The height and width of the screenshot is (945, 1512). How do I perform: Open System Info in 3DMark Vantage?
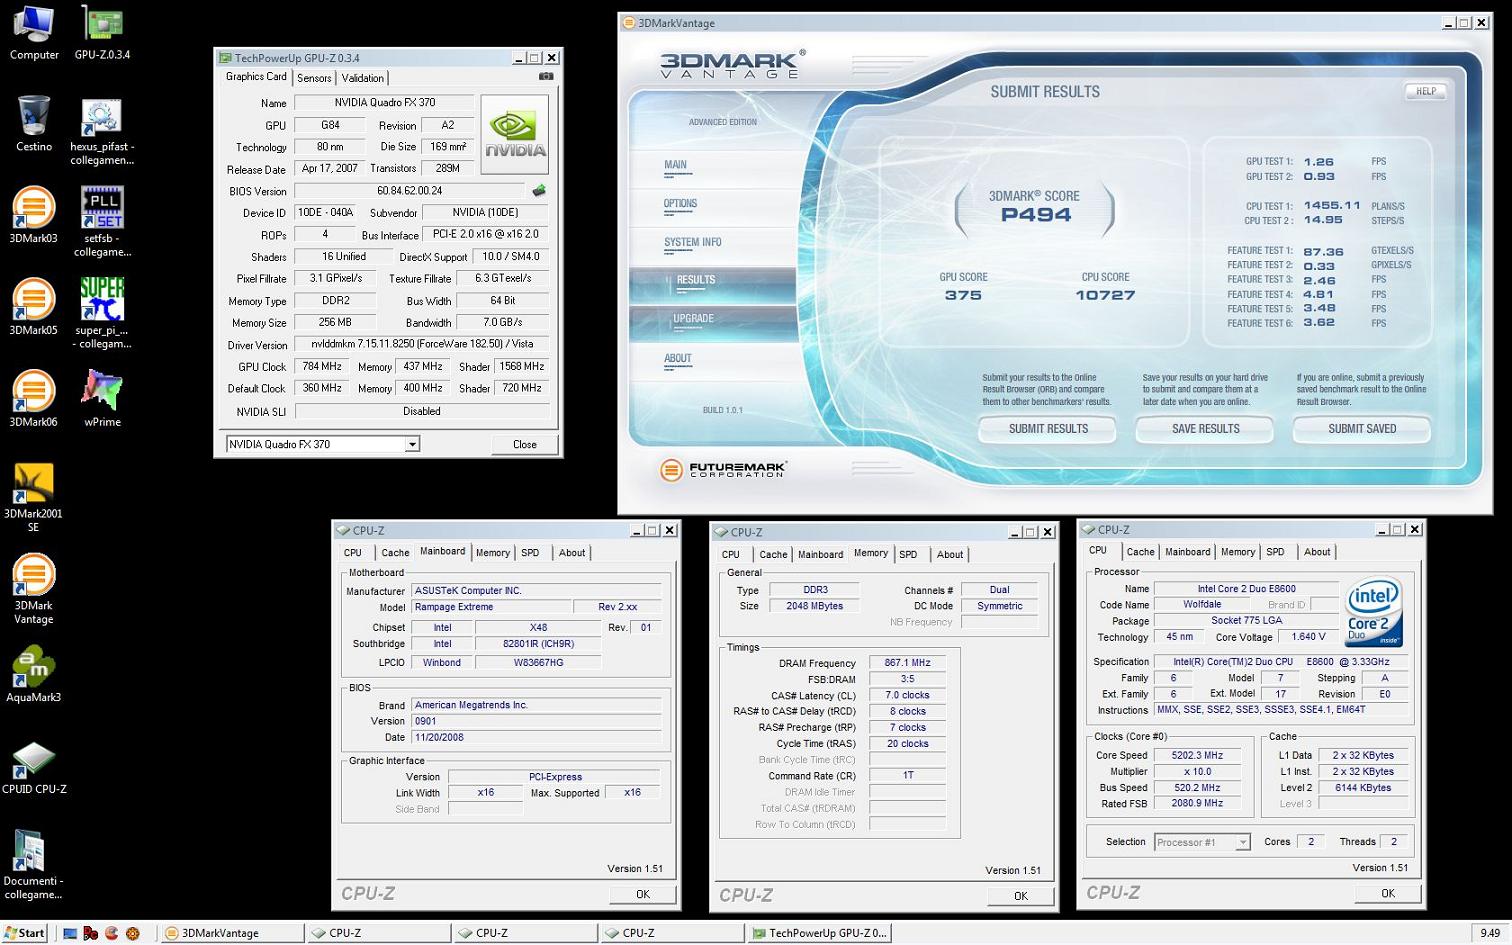(692, 242)
